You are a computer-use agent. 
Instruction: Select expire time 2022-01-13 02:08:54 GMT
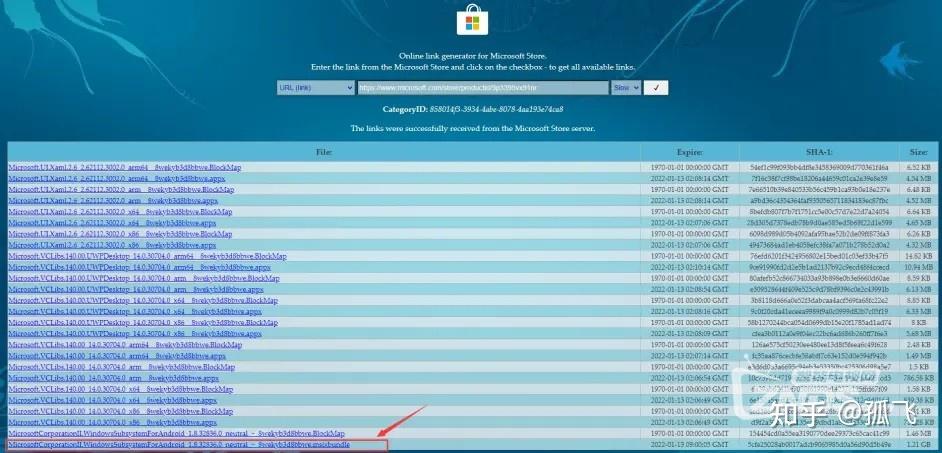(x=689, y=290)
